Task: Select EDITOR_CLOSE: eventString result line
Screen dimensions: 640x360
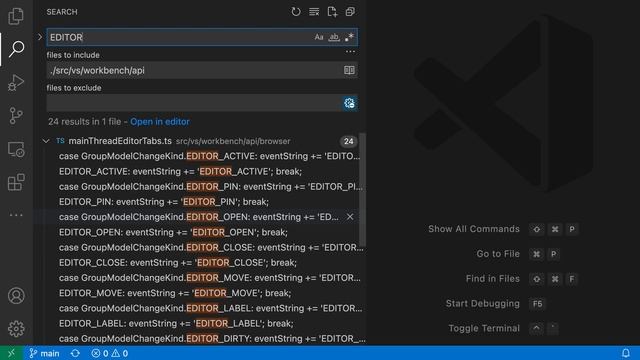Action: (178, 262)
